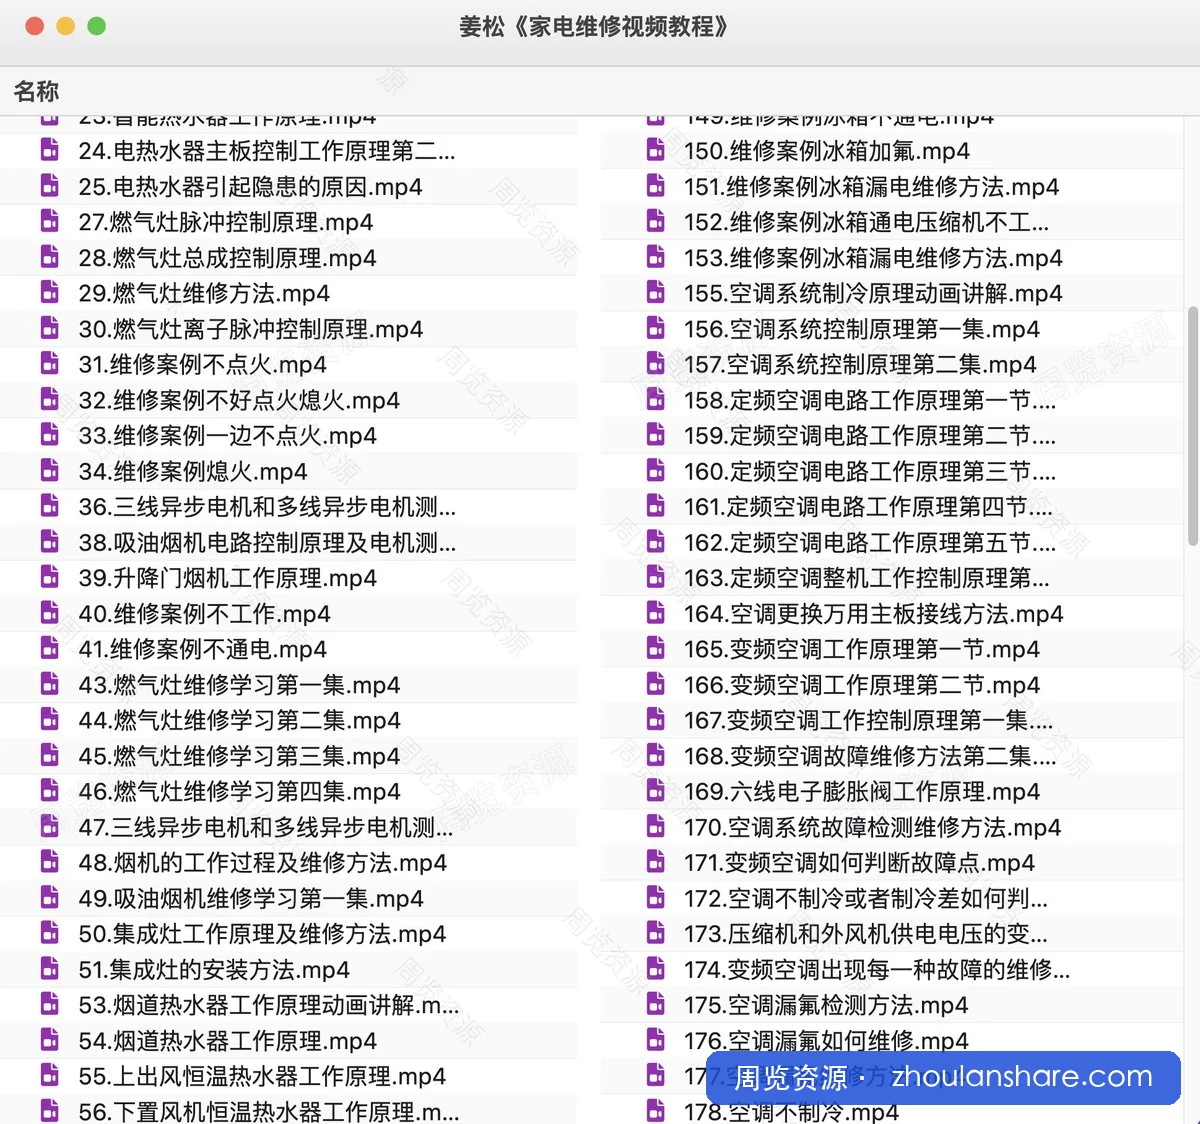The height and width of the screenshot is (1124, 1200).
Task: Select file 40.维修案例不工作.mp4
Action: pos(204,614)
